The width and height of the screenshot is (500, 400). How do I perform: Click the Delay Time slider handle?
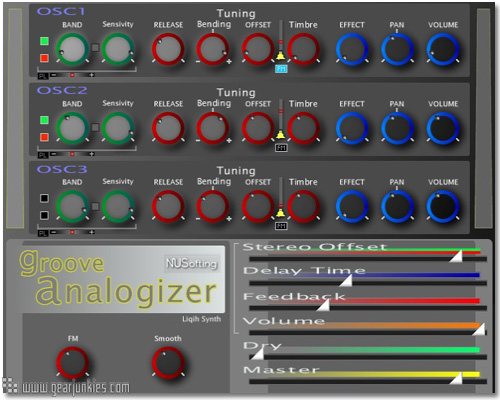(346, 280)
